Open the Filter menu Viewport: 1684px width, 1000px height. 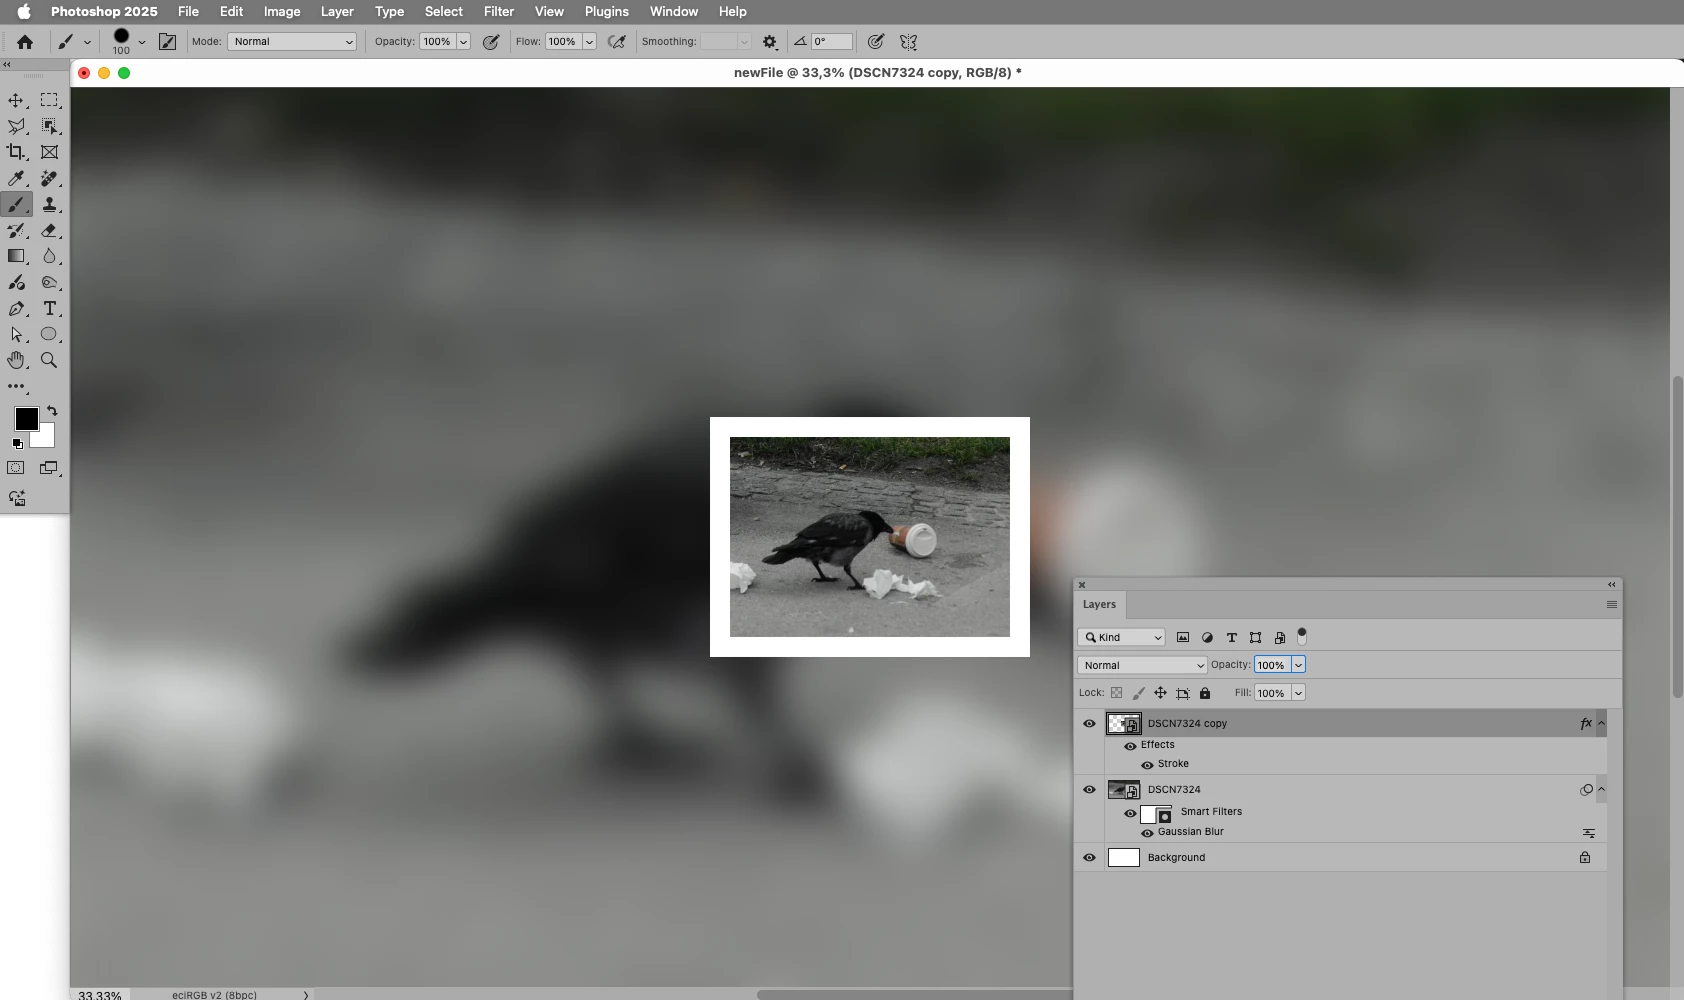point(499,11)
